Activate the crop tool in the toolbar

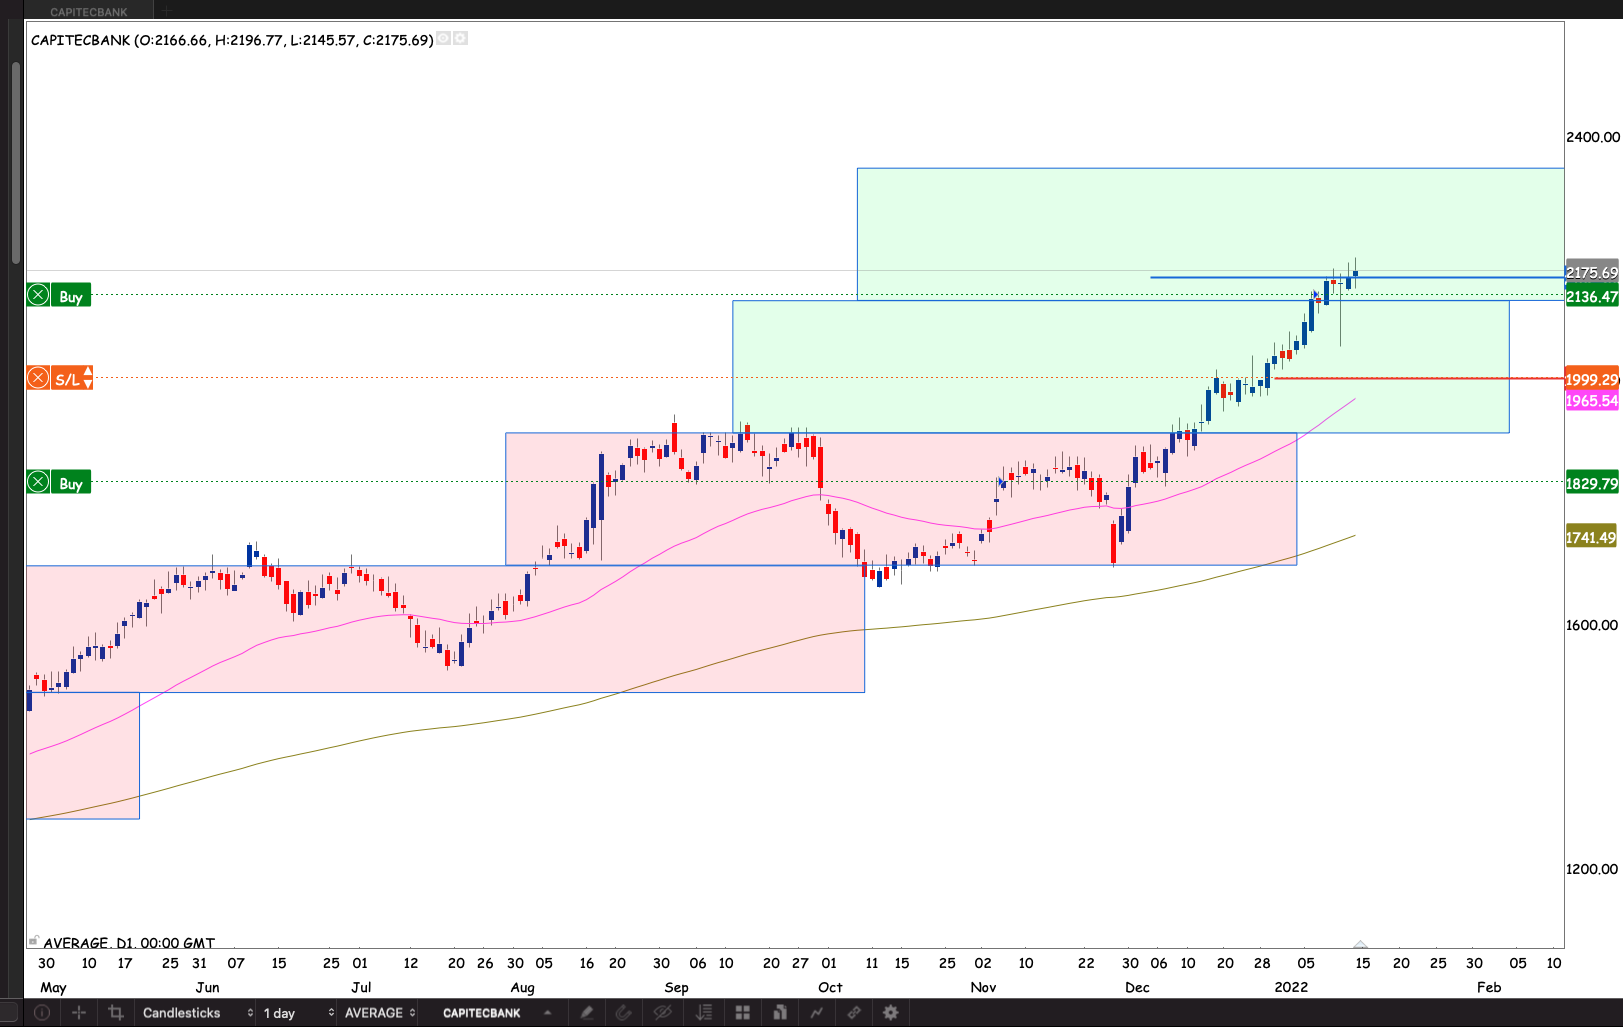pos(116,1013)
